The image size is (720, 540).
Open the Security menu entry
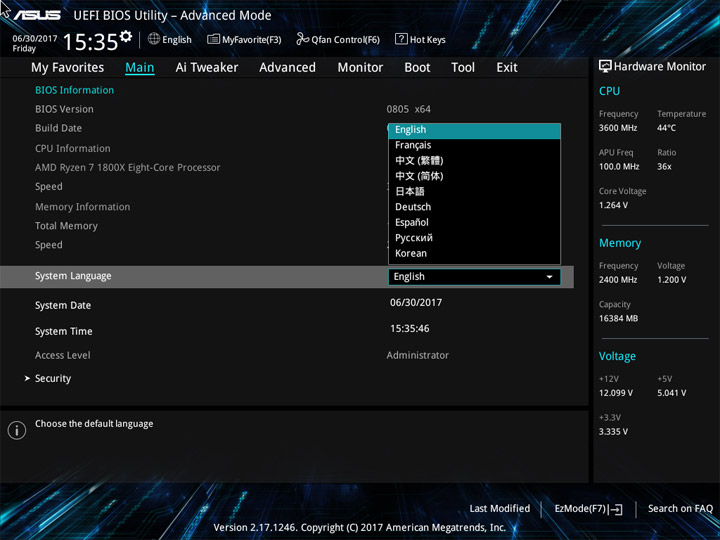coord(53,378)
